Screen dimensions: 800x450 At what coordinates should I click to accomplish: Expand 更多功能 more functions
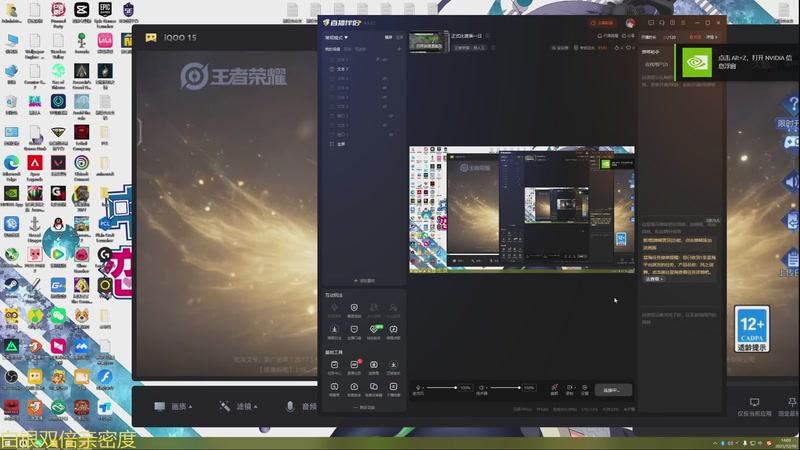364,408
